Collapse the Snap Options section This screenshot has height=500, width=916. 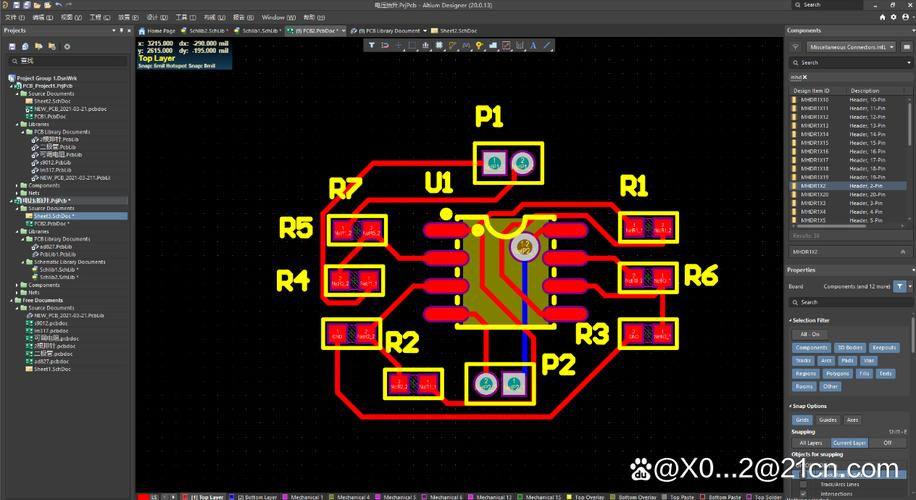point(790,406)
